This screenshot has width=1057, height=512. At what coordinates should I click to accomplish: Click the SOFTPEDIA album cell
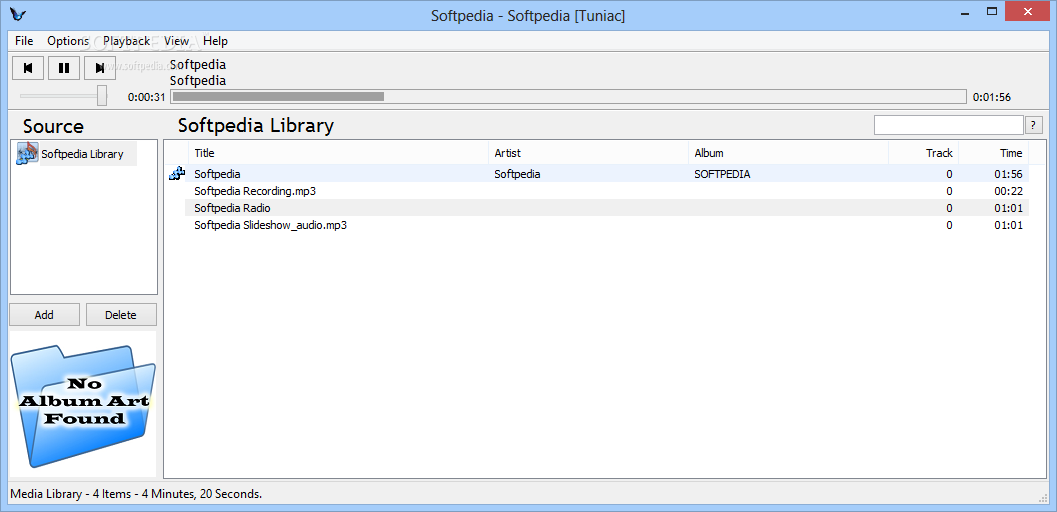coord(722,174)
